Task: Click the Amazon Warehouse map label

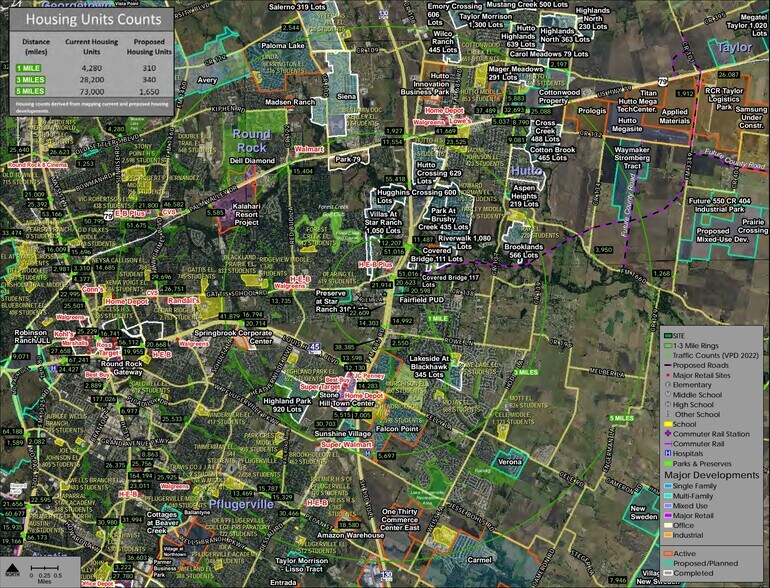Action: click(322, 537)
